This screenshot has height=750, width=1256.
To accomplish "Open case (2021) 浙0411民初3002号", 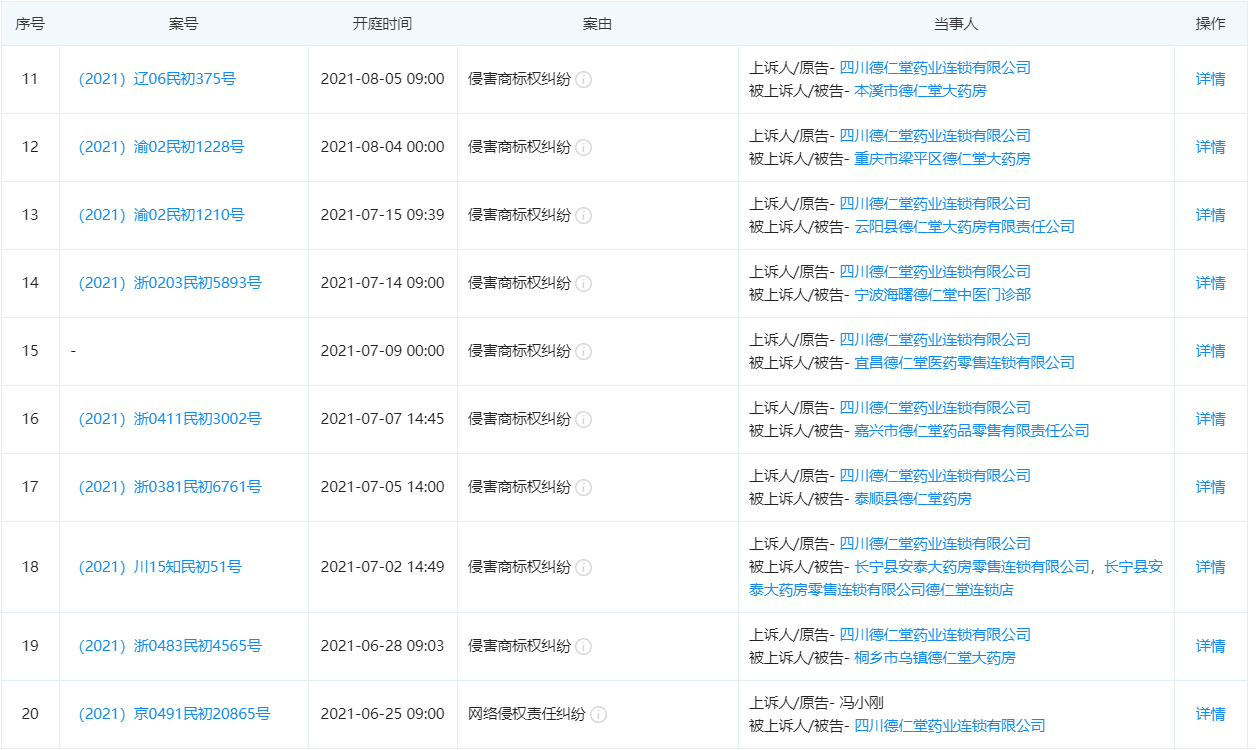I will [x=170, y=419].
